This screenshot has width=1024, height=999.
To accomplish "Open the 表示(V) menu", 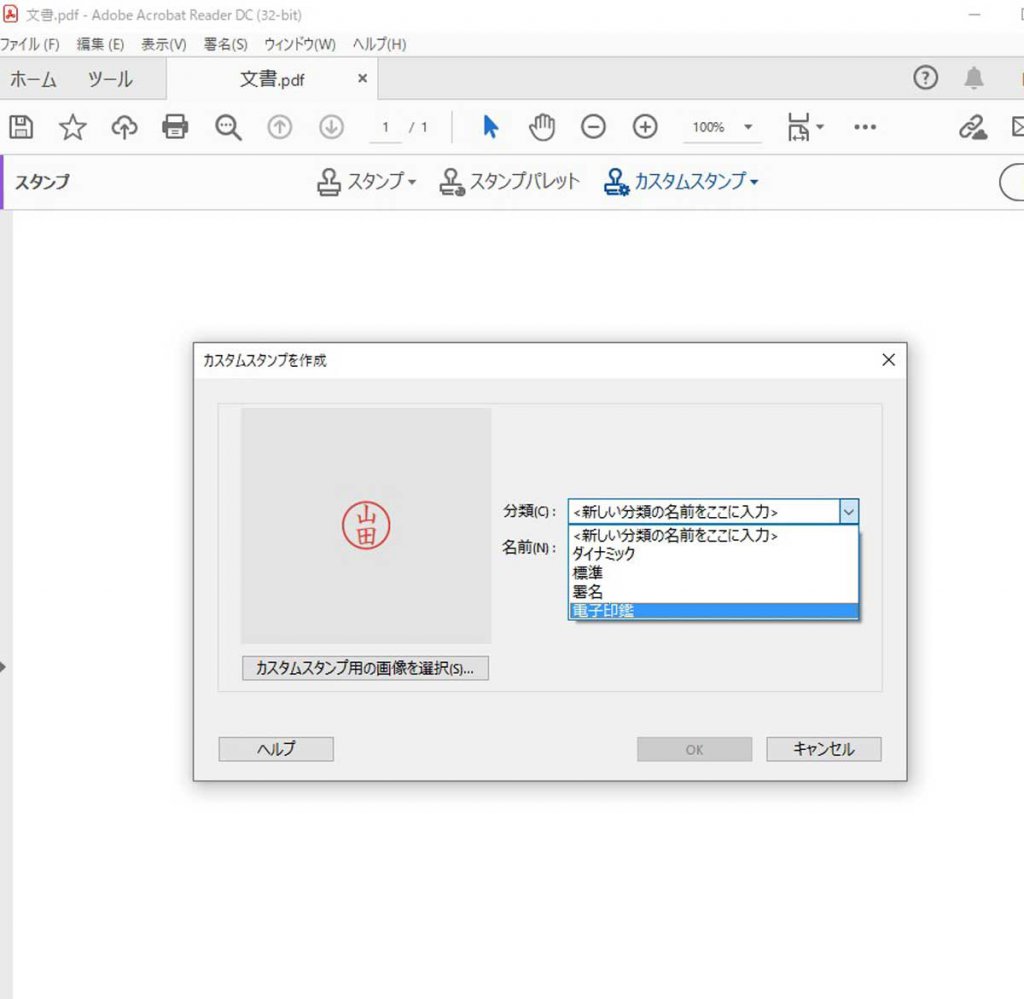I will [x=164, y=44].
